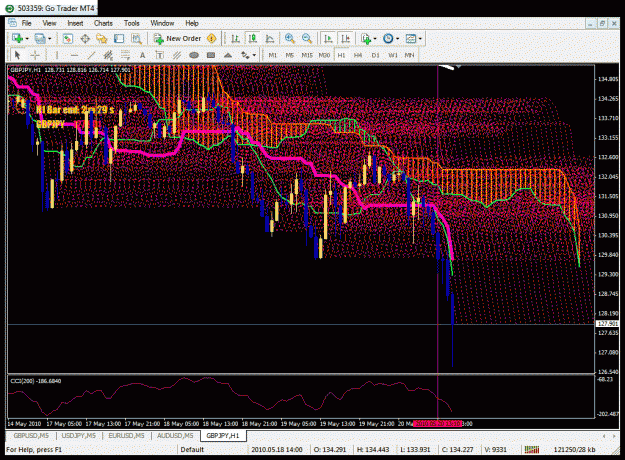Click the Default profile in status bar
625x460 pixels.
(x=192, y=450)
